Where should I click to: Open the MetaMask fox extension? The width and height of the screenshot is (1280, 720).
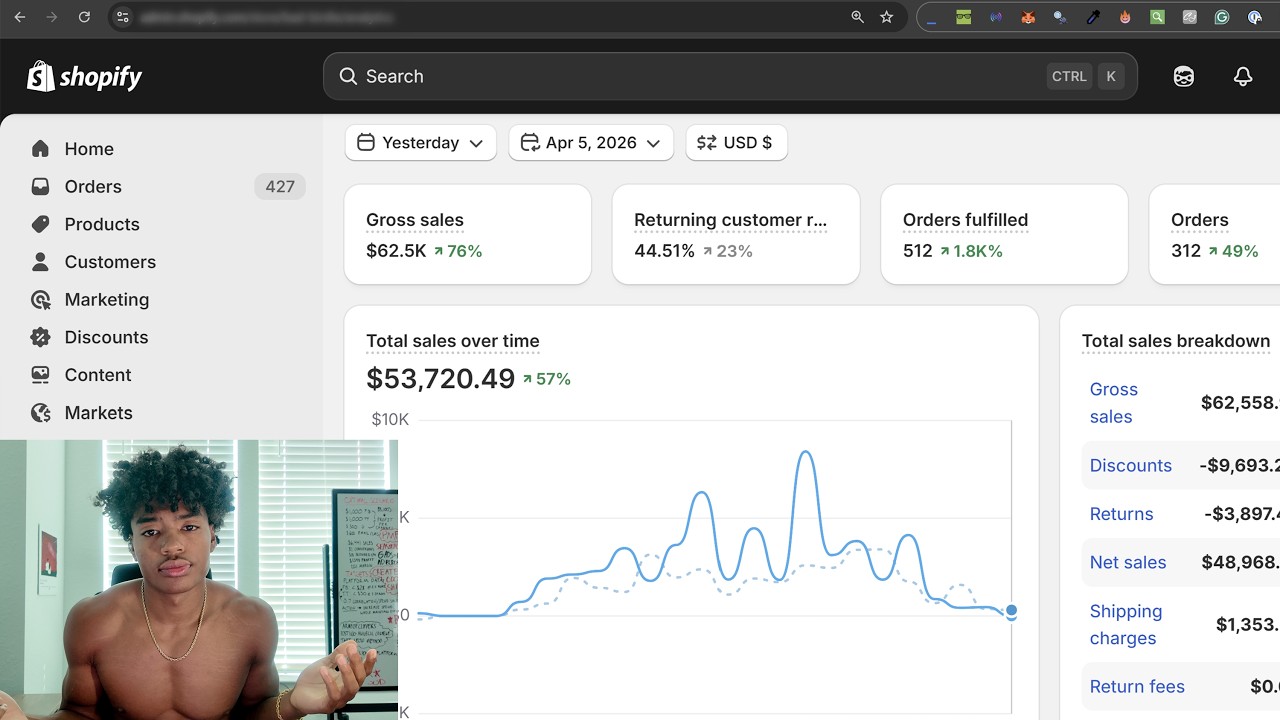(x=1028, y=17)
